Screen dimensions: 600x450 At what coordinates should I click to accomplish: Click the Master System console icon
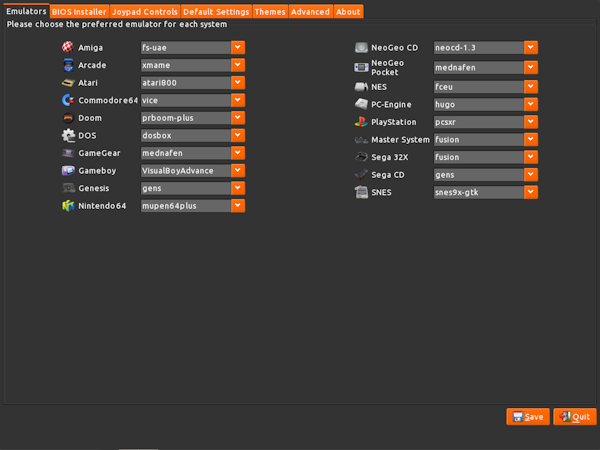(361, 139)
